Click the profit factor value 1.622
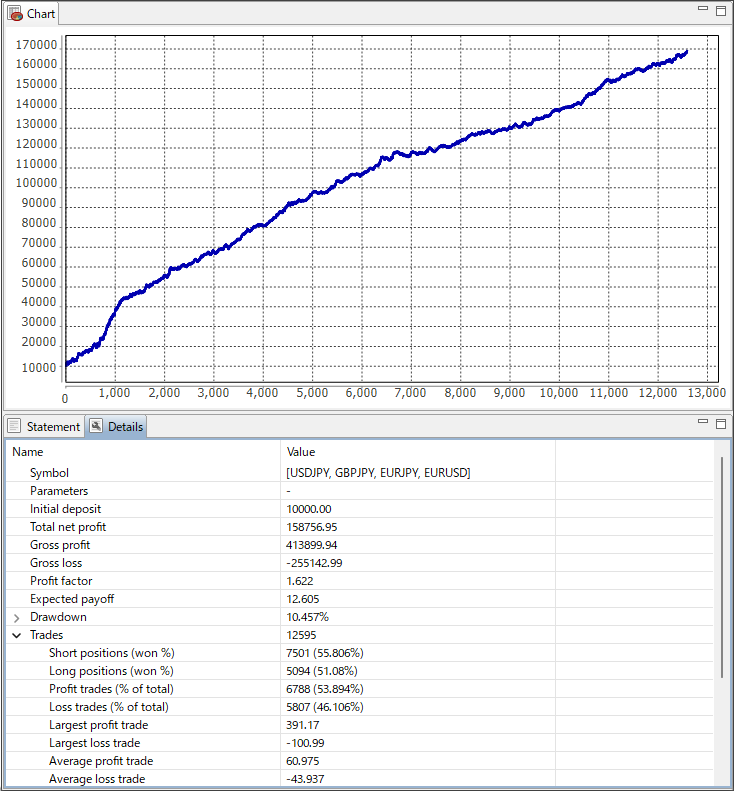The width and height of the screenshot is (734, 791). pyautogui.click(x=300, y=581)
